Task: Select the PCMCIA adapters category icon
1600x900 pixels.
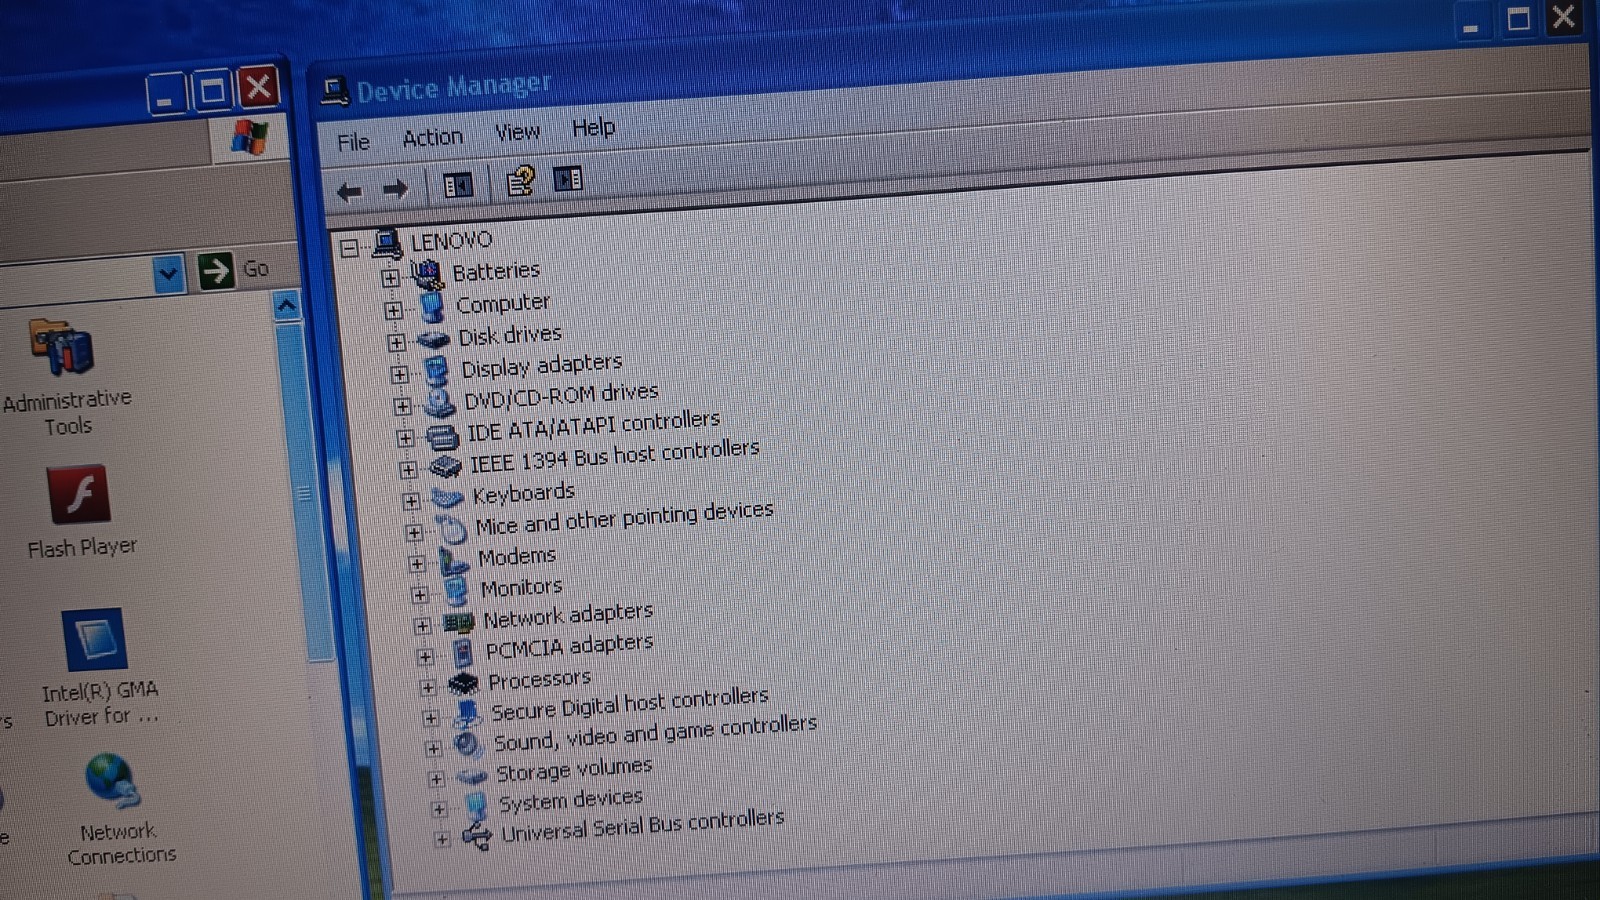Action: point(462,653)
